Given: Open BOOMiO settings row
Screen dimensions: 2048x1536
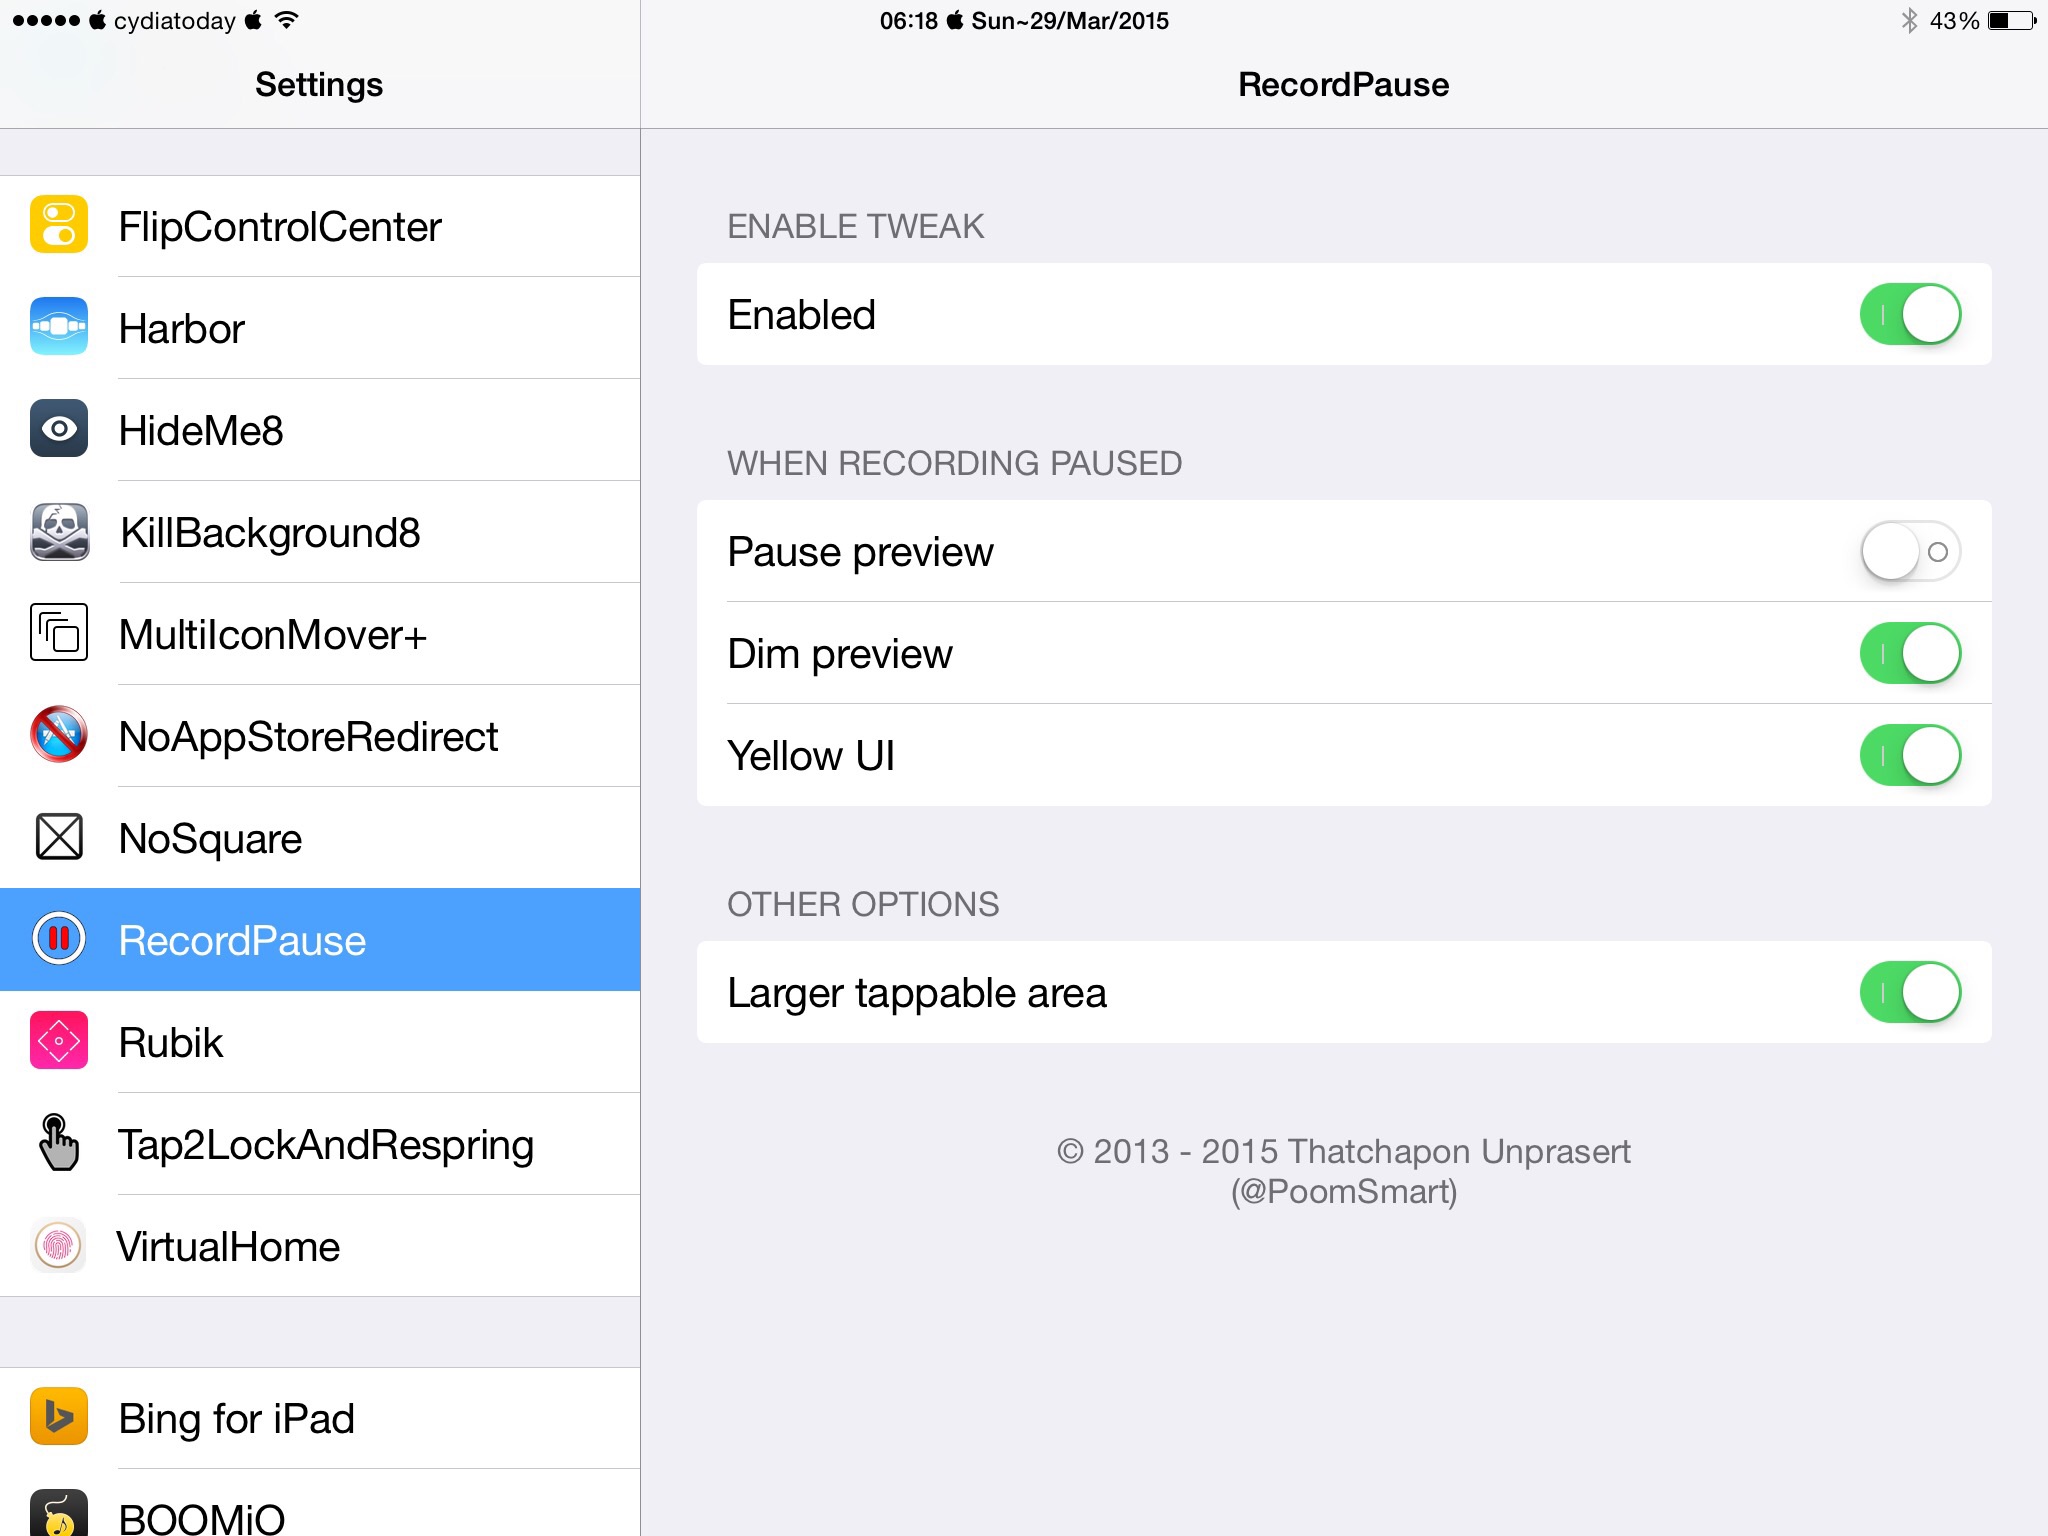Looking at the screenshot, I should click(320, 1503).
